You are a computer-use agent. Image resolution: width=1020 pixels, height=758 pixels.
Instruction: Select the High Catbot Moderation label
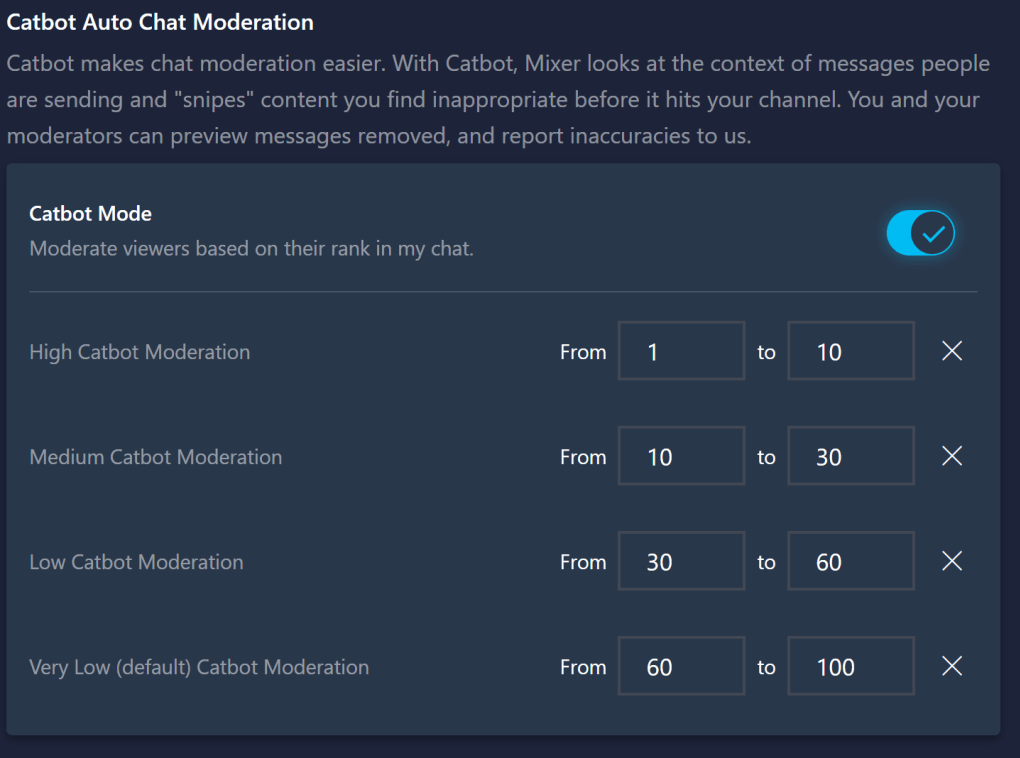click(x=139, y=352)
